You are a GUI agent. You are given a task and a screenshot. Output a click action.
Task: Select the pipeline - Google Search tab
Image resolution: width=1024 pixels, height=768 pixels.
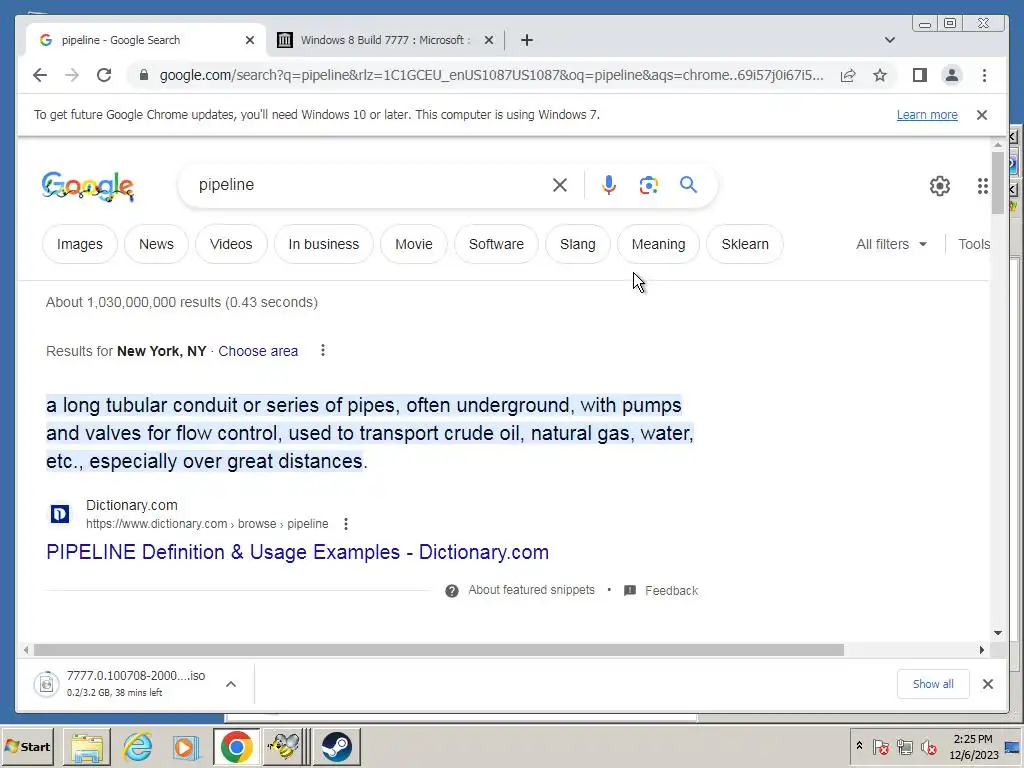coord(146,40)
